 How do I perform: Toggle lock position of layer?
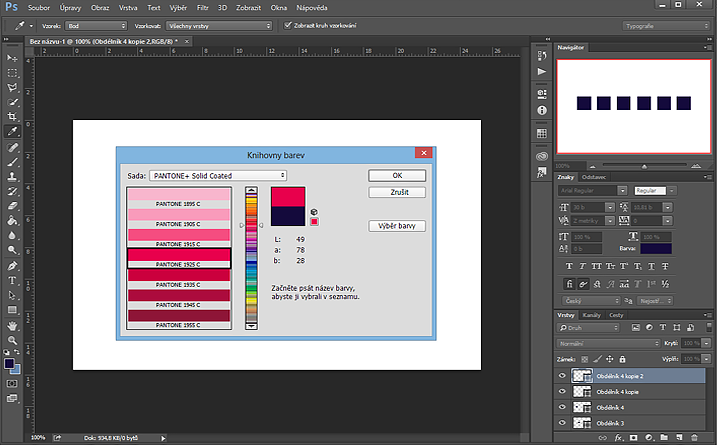click(610, 359)
